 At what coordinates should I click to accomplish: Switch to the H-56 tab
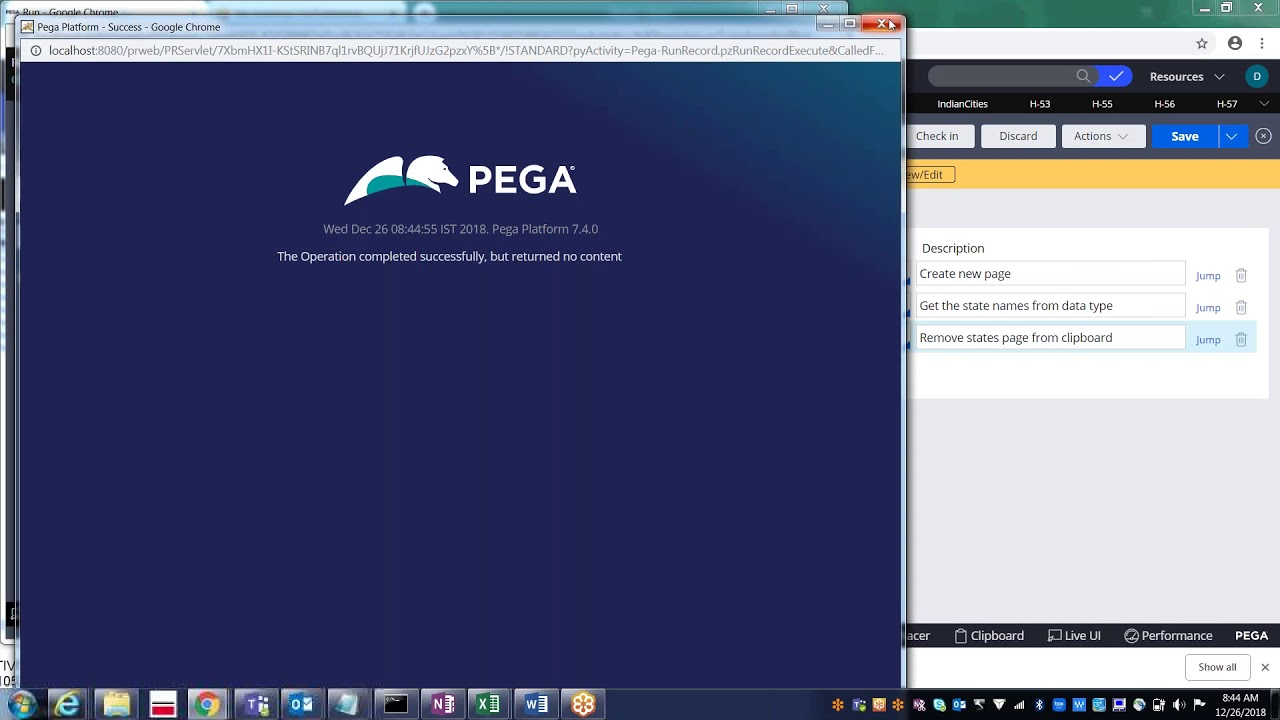click(x=1164, y=104)
